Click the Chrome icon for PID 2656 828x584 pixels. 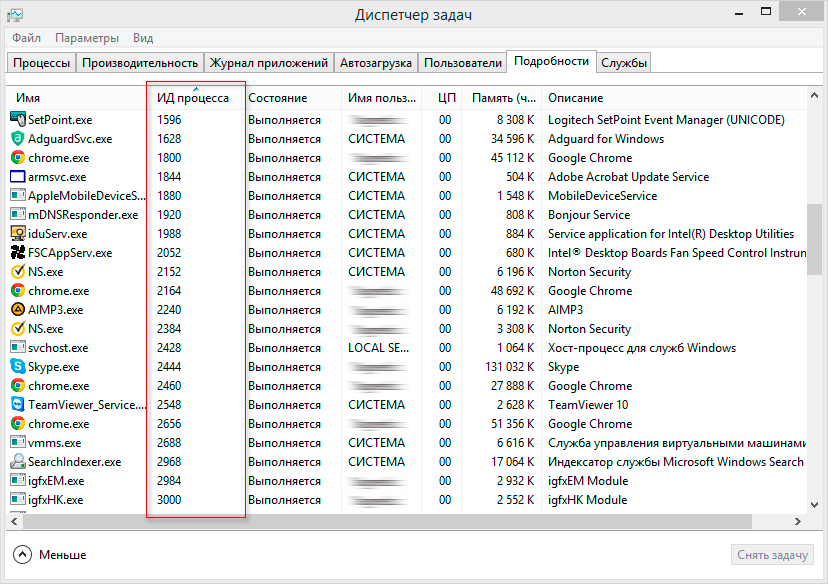tap(18, 423)
